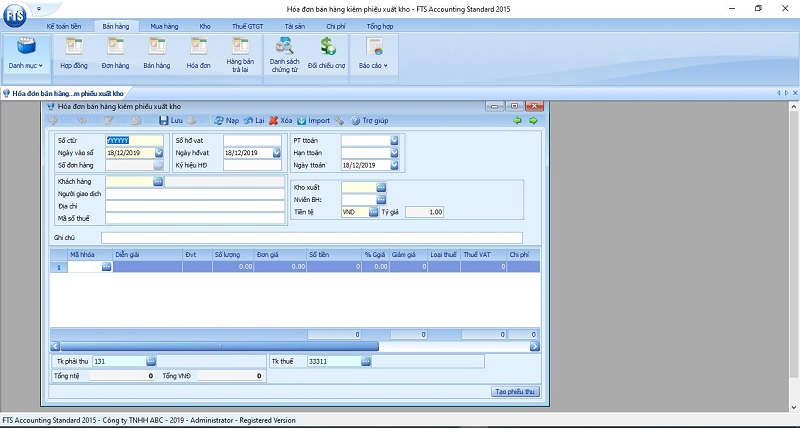Select row number 1 in the grid
The width and height of the screenshot is (800, 428).
59,267
